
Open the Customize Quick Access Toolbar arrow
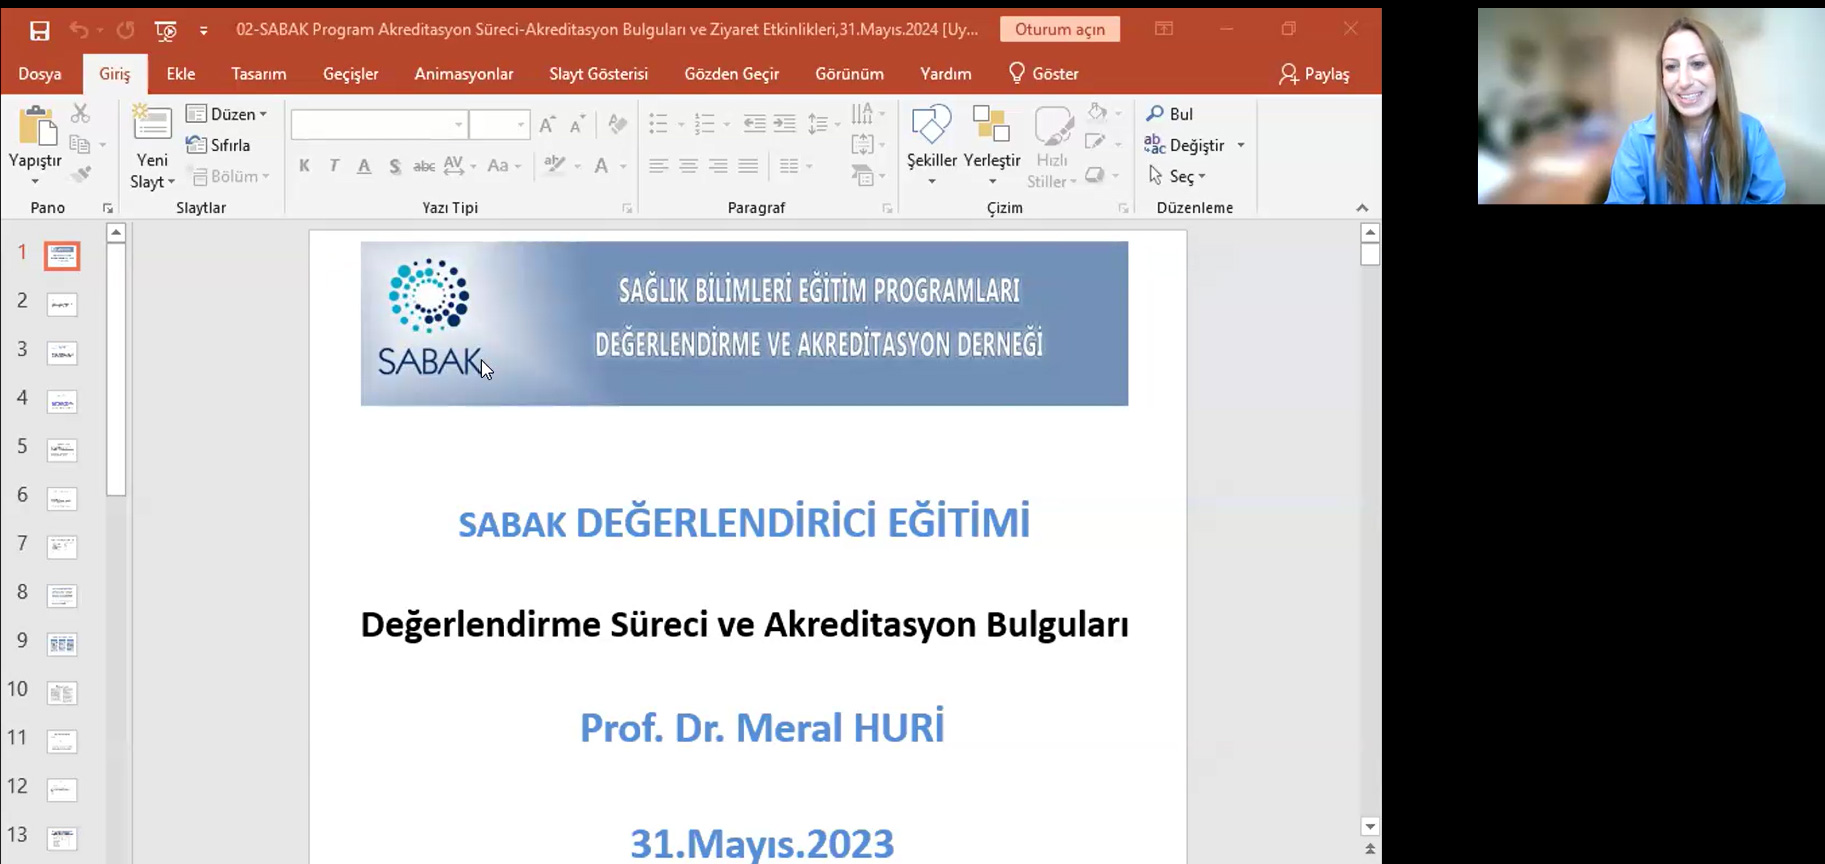click(x=204, y=31)
